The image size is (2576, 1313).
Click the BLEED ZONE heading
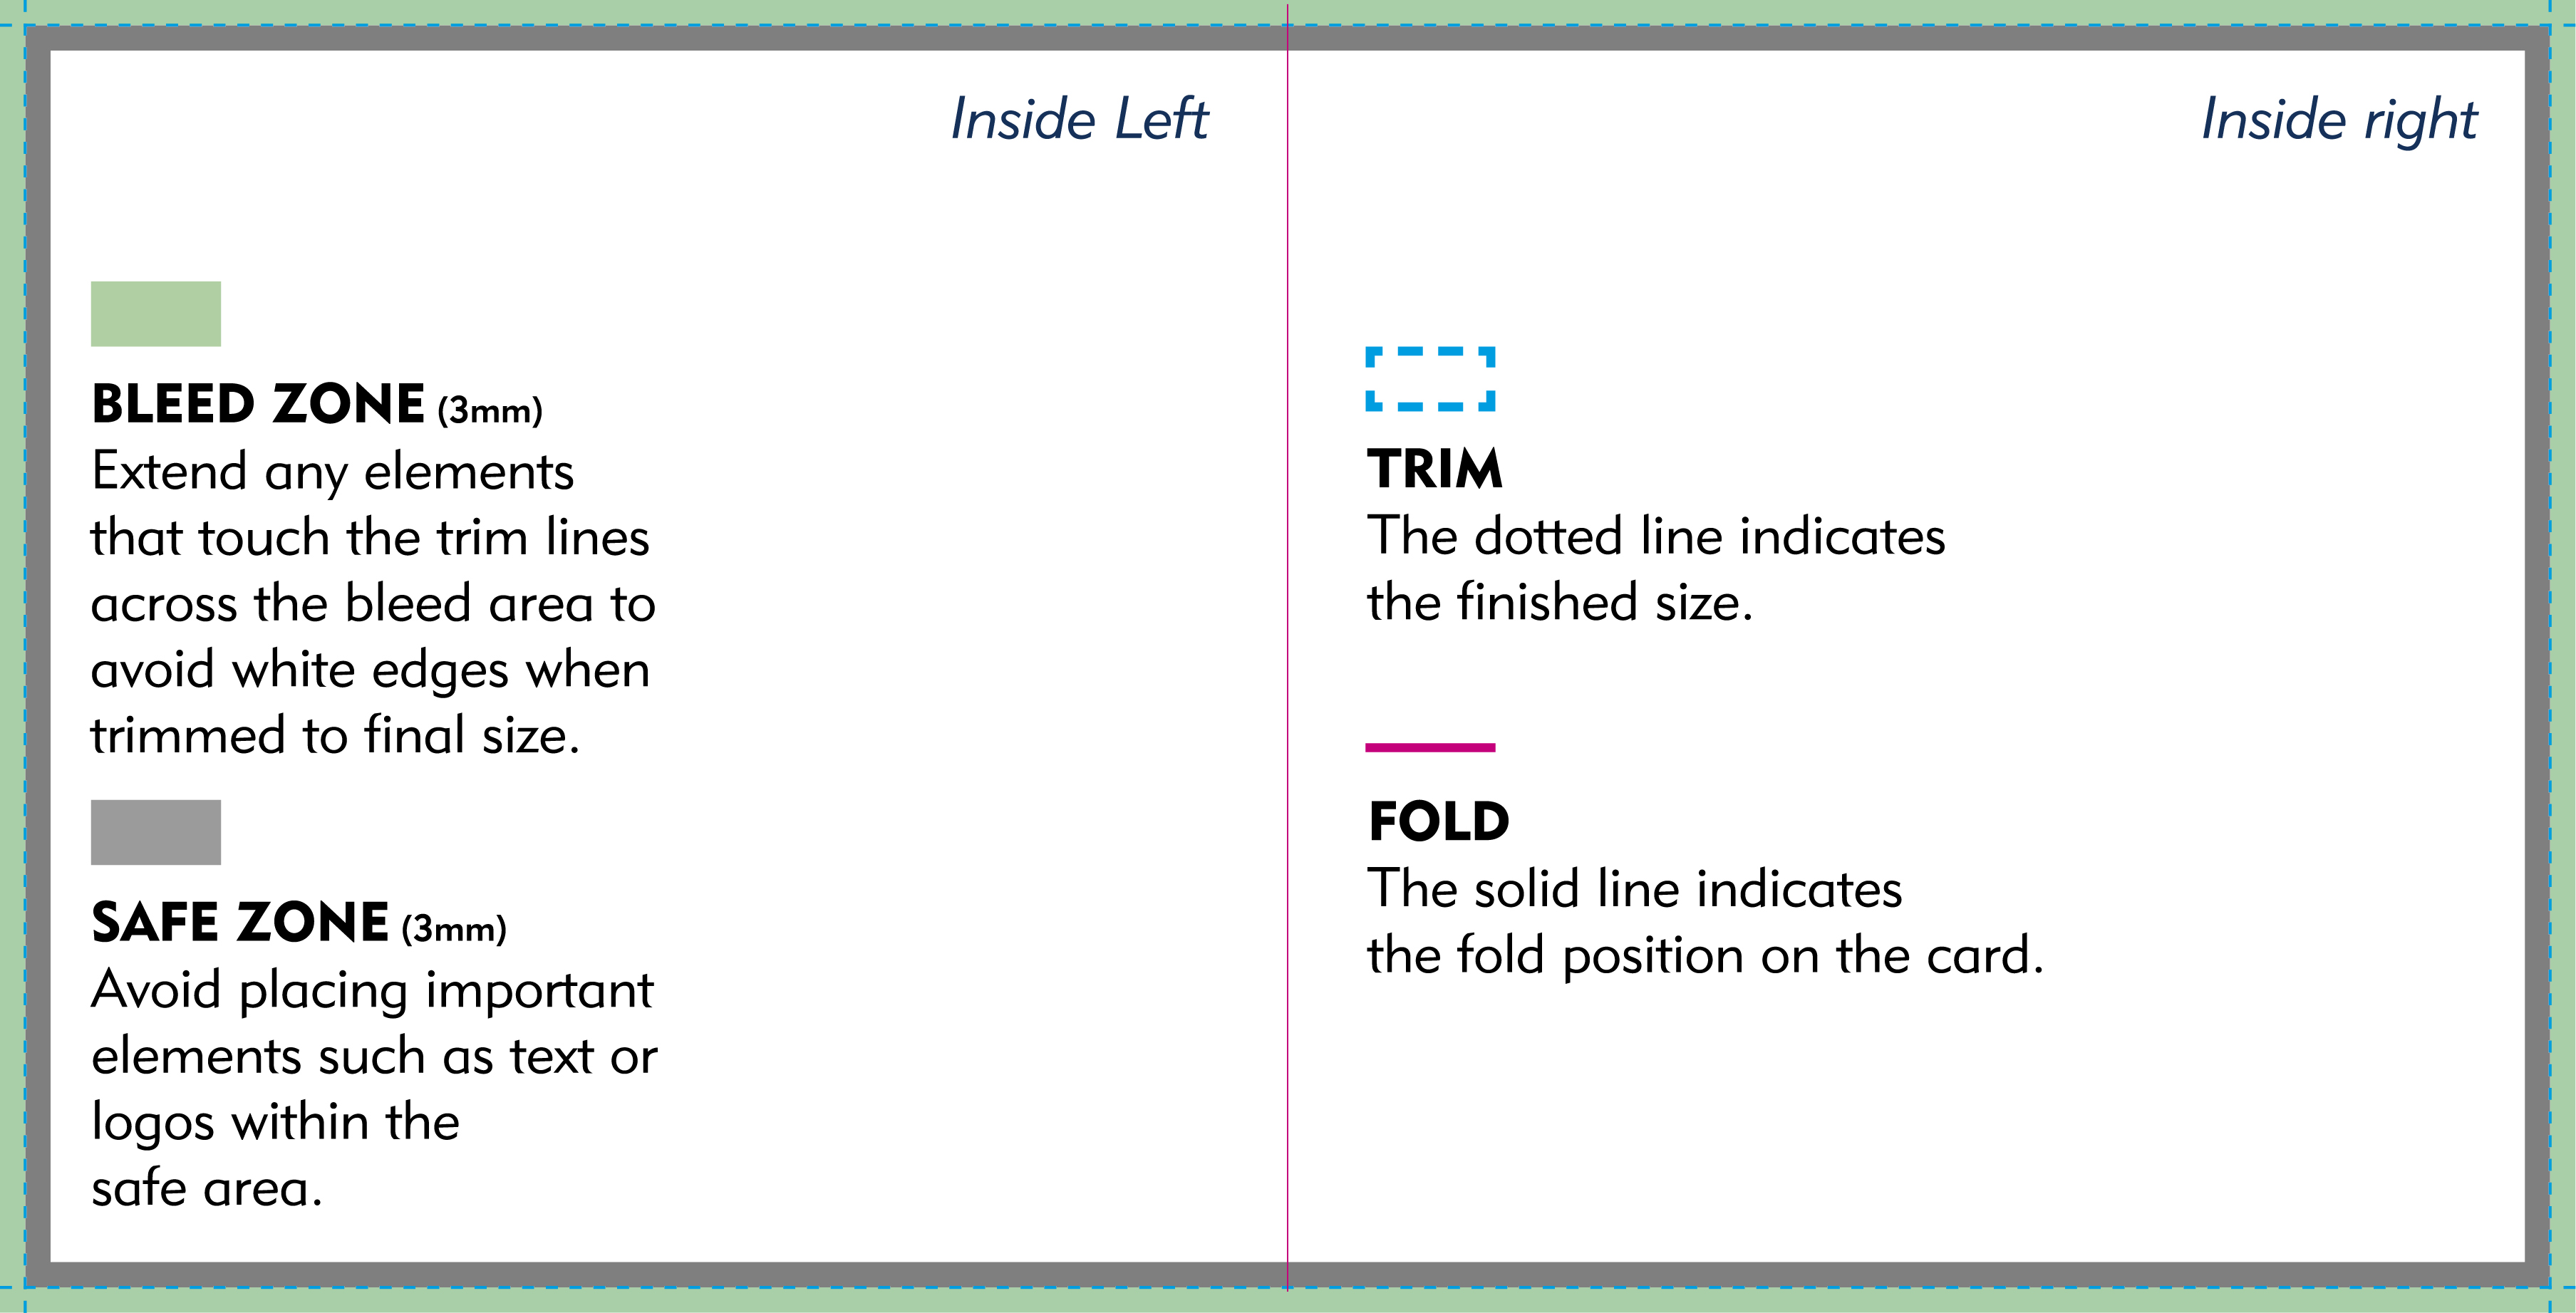(x=258, y=404)
